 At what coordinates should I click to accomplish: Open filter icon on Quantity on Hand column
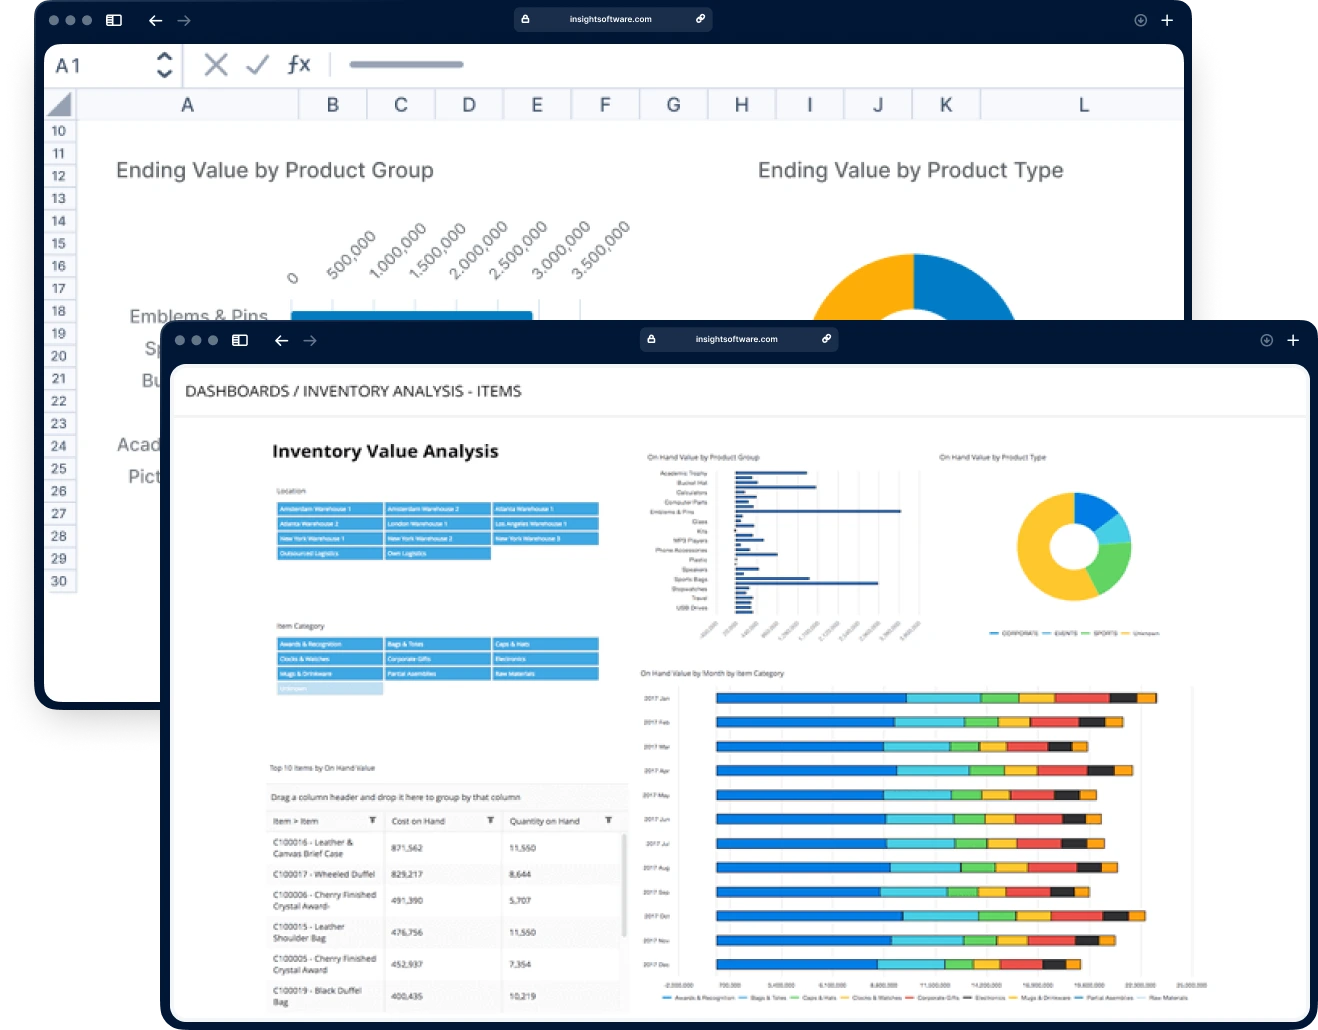click(x=608, y=820)
